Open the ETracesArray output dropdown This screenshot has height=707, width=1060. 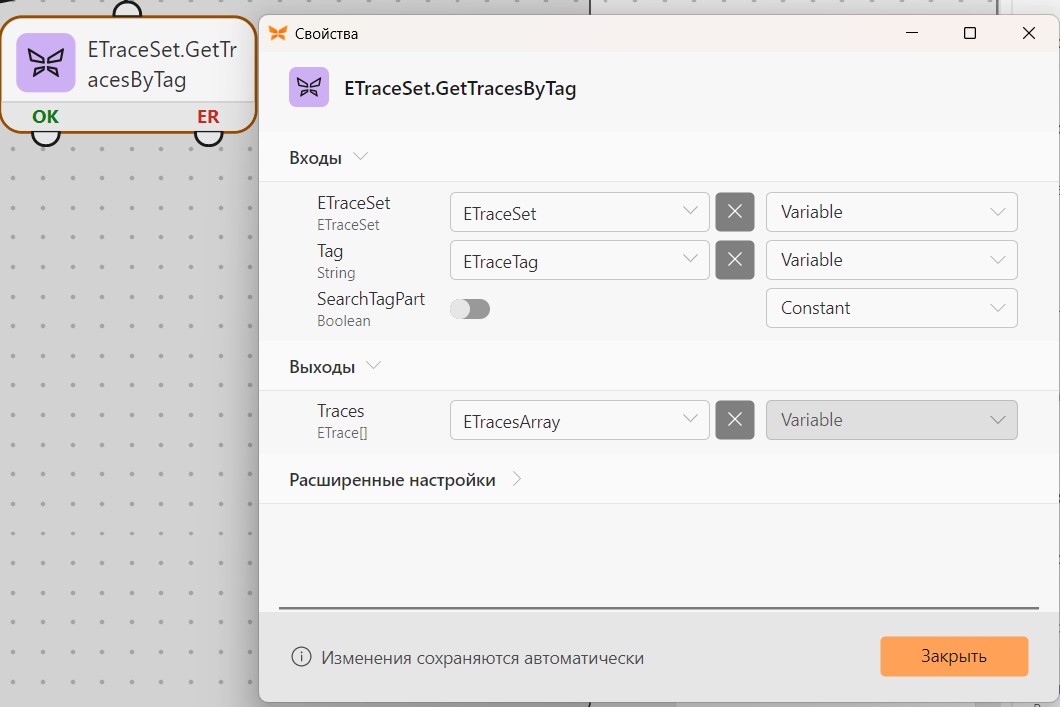(579, 420)
